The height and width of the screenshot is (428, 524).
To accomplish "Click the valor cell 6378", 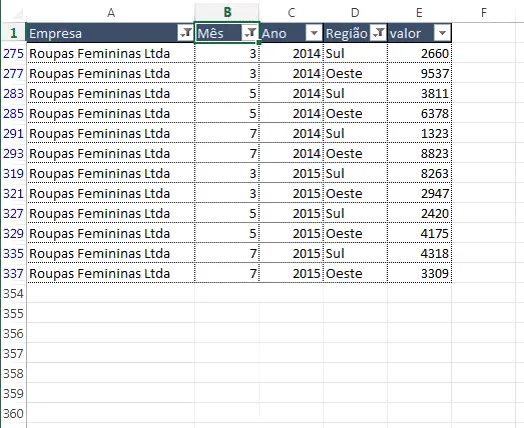I will (419, 113).
